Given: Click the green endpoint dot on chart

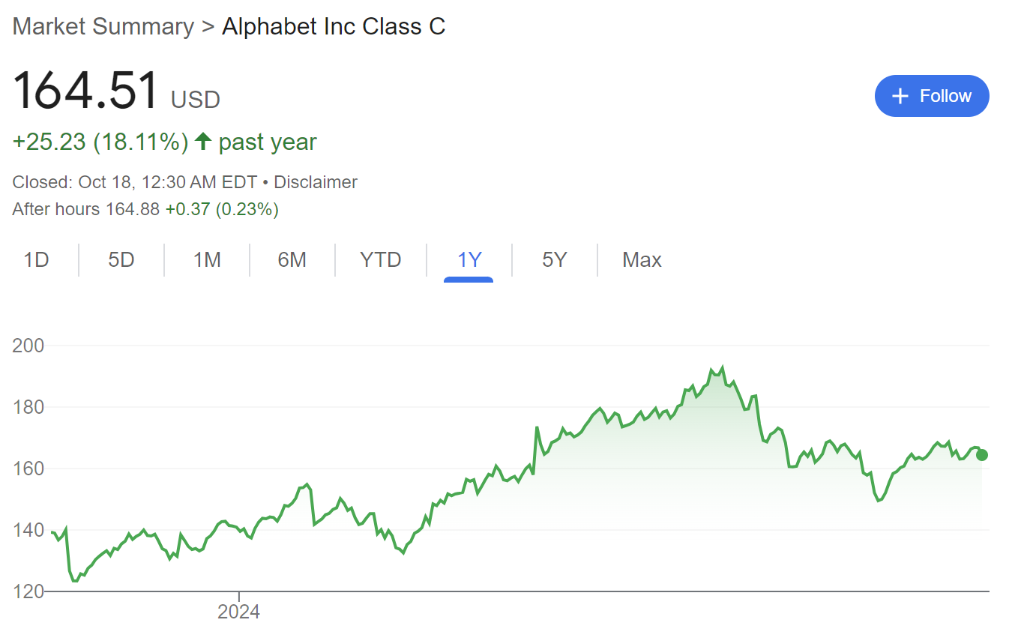Looking at the screenshot, I should 982,455.
